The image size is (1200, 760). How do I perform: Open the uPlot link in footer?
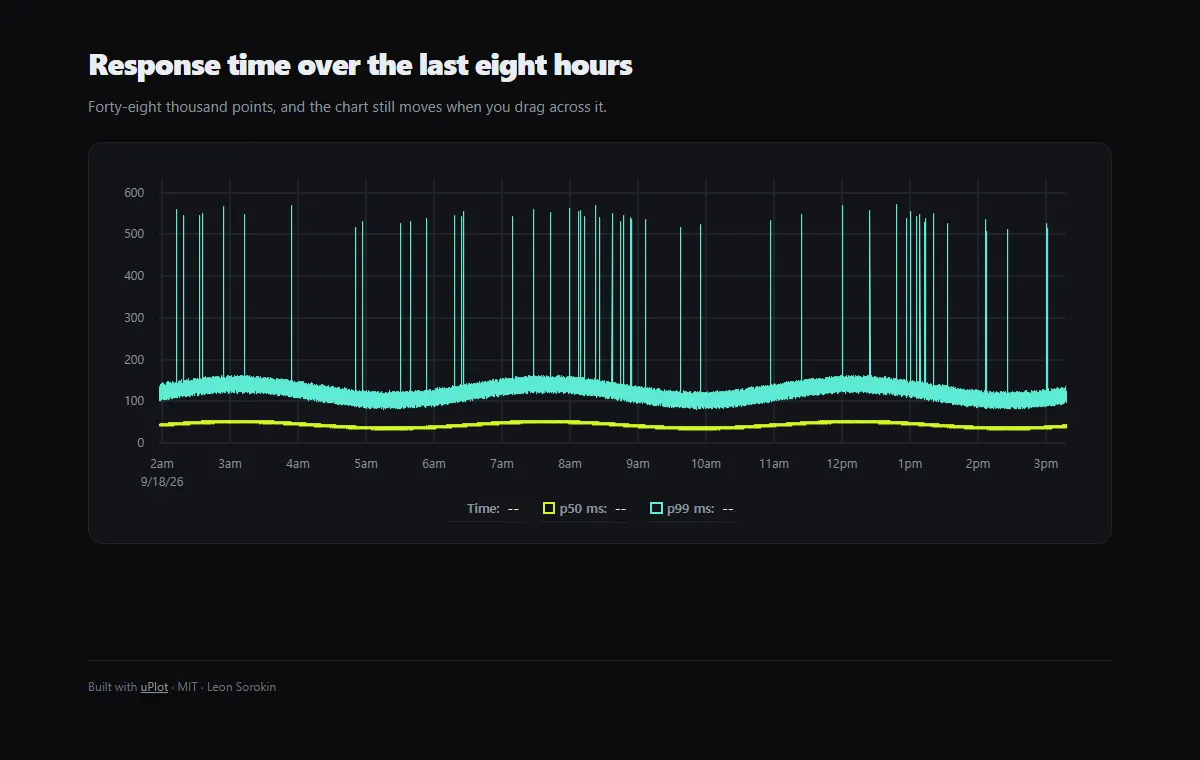[154, 687]
